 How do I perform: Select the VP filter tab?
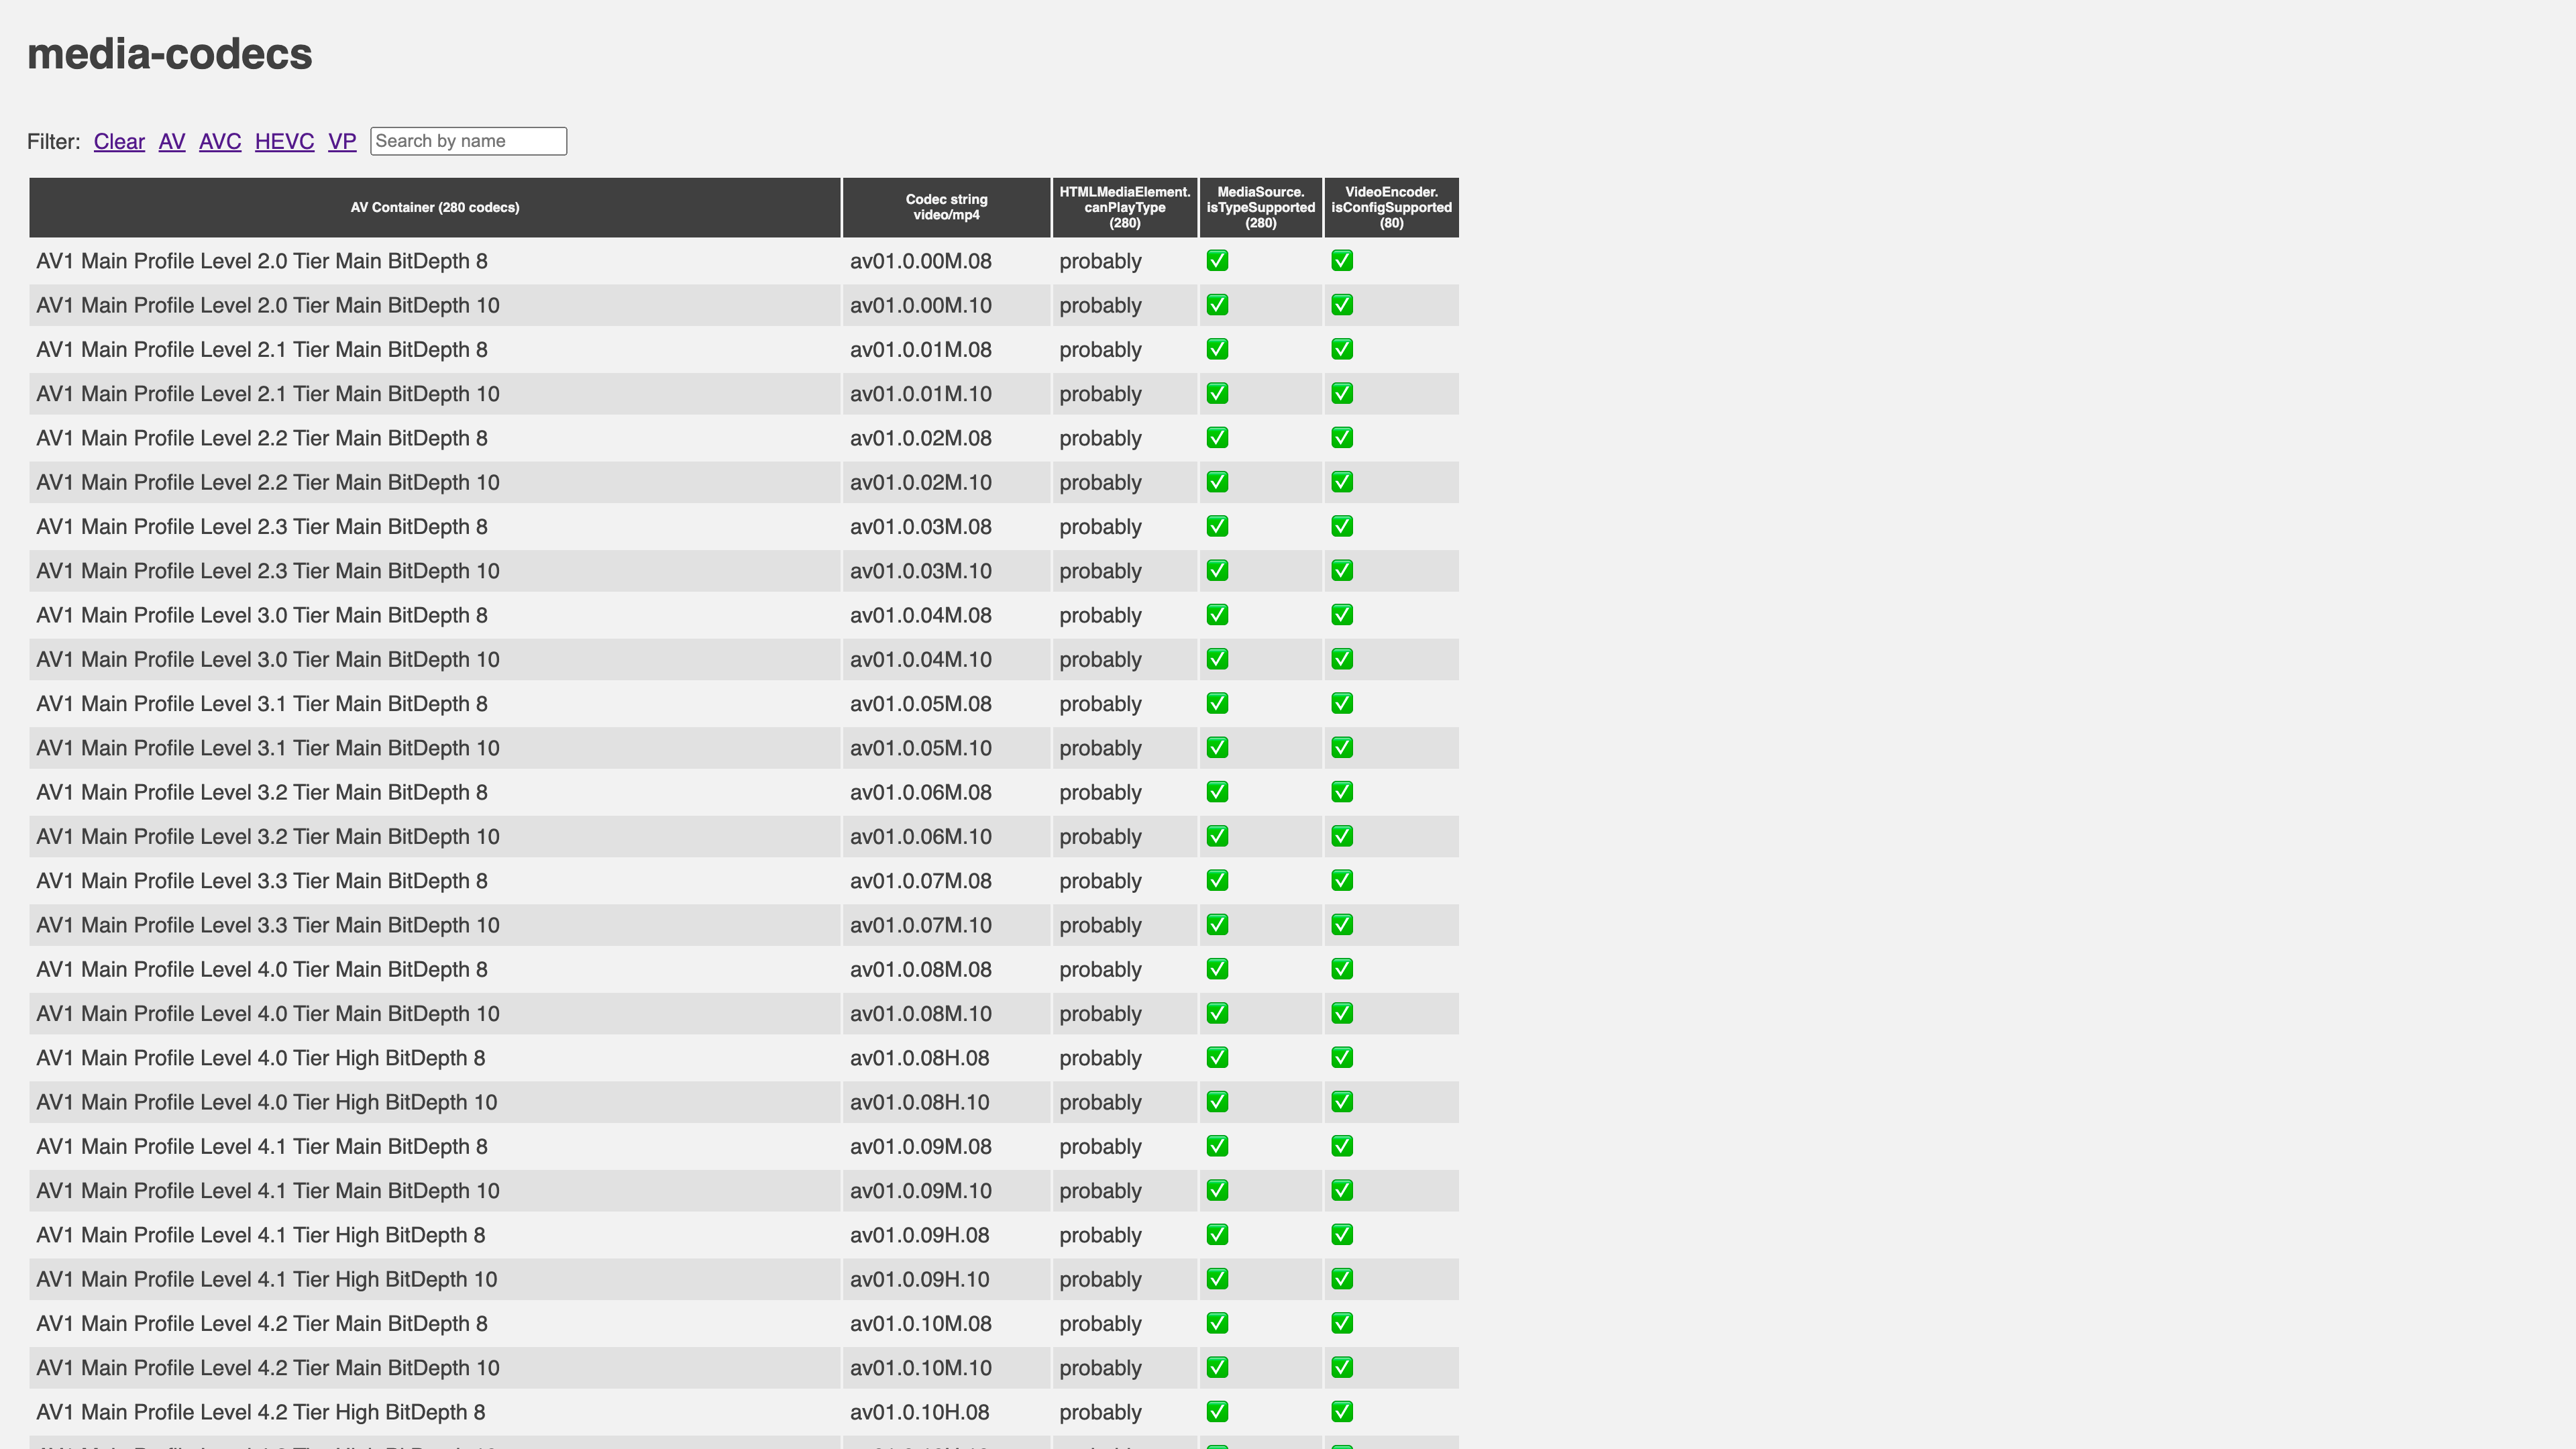341,140
